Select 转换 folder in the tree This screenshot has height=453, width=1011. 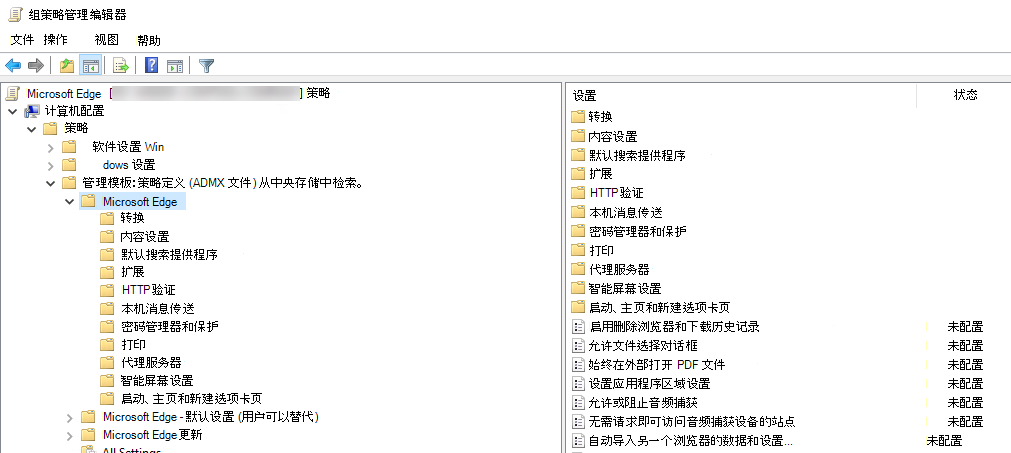(132, 218)
